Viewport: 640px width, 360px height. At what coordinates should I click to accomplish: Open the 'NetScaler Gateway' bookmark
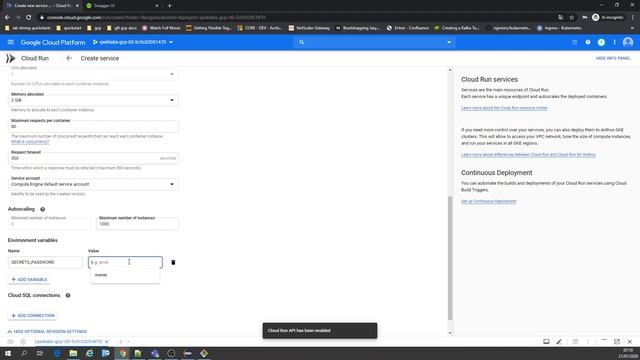point(309,28)
